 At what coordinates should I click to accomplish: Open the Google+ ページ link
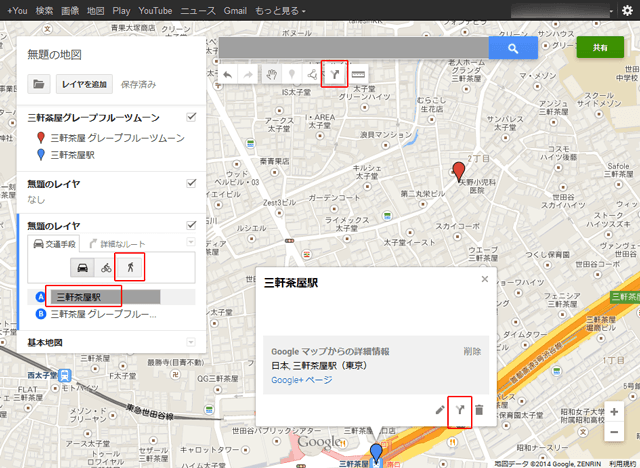coord(302,380)
